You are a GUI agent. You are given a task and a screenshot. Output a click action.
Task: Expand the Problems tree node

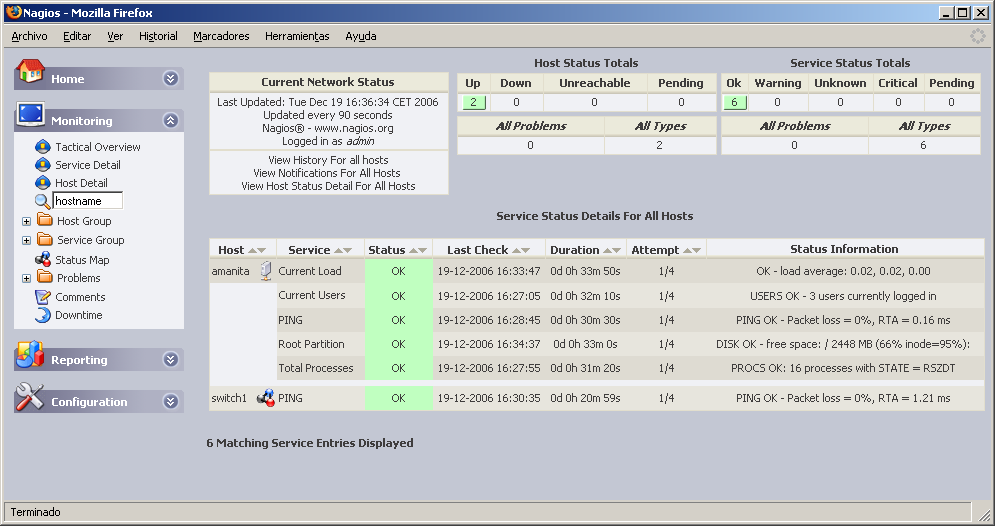point(26,278)
